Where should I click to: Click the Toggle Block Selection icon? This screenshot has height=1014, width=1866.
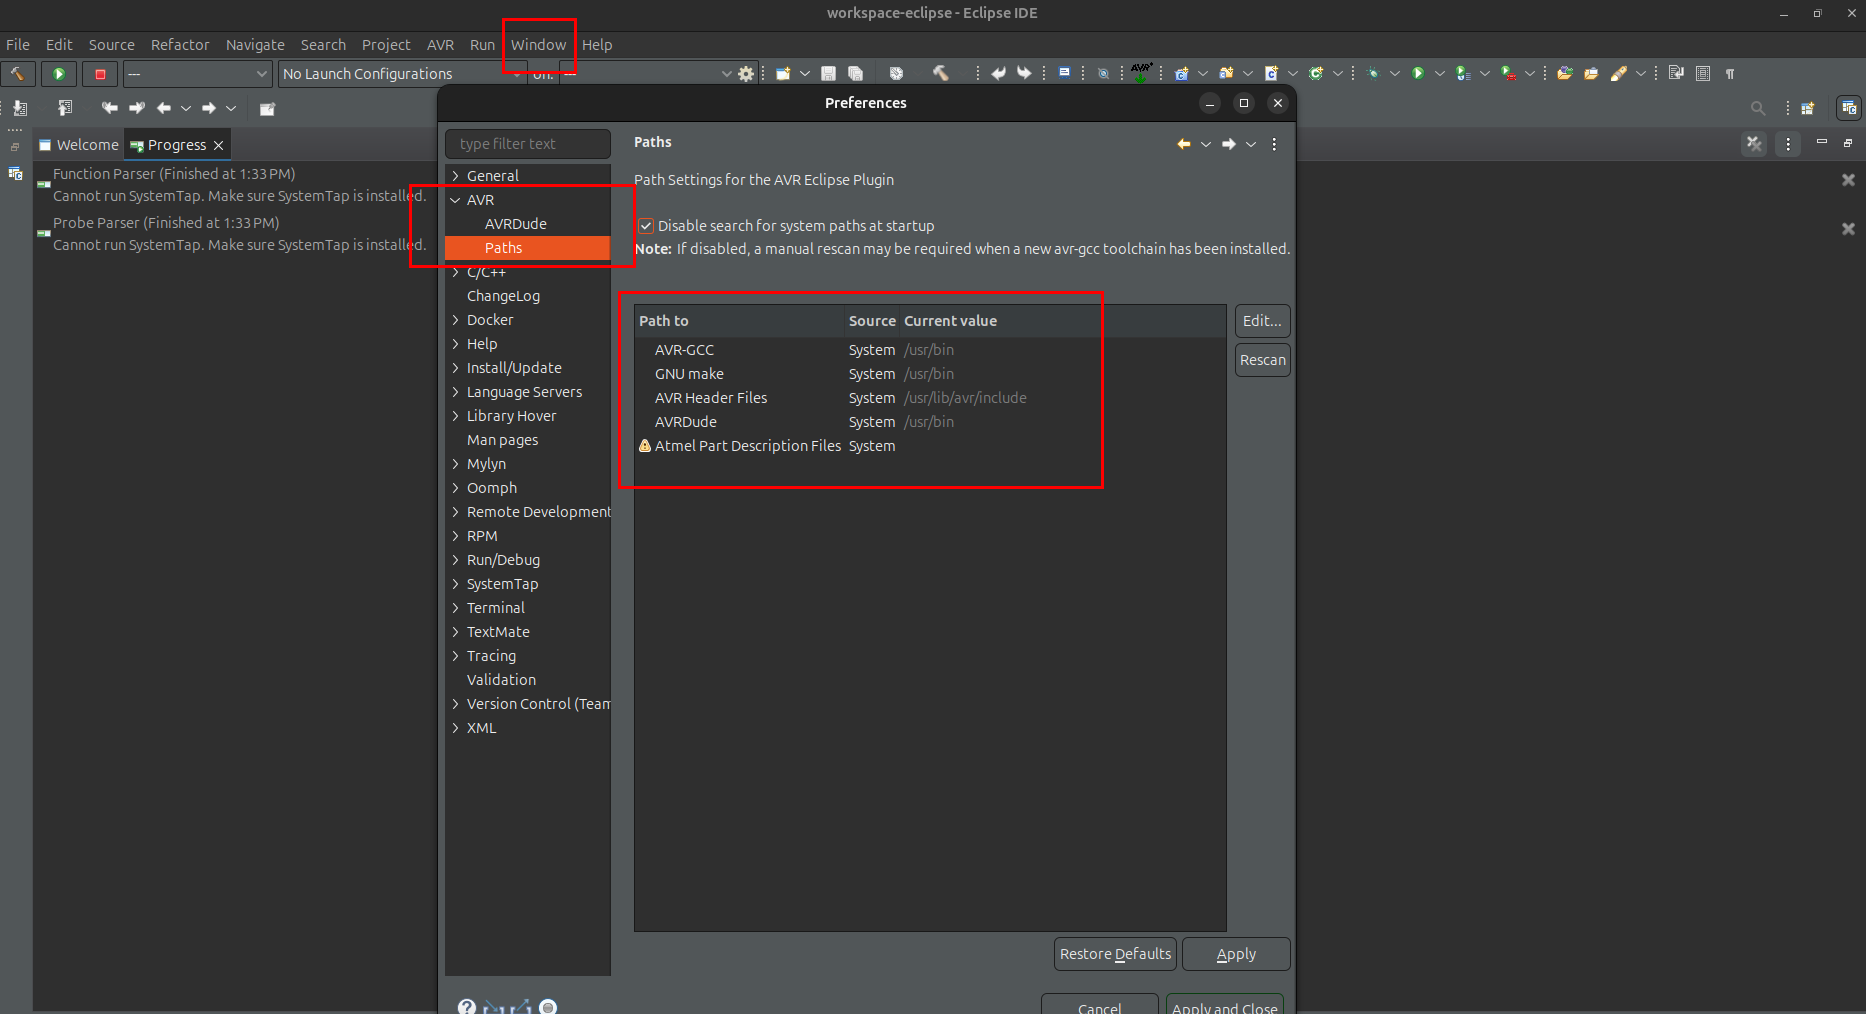coord(1703,73)
